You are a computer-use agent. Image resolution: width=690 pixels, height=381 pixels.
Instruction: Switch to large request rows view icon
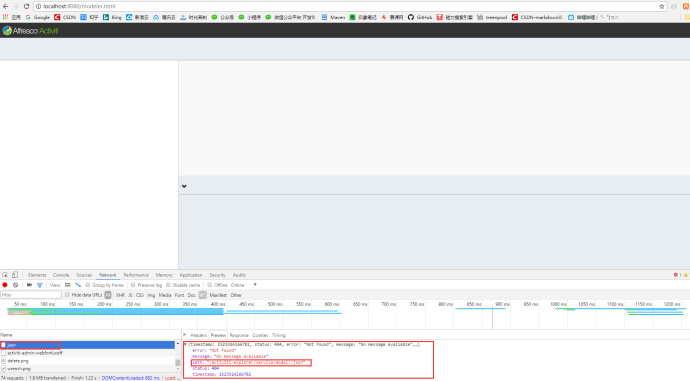68,285
